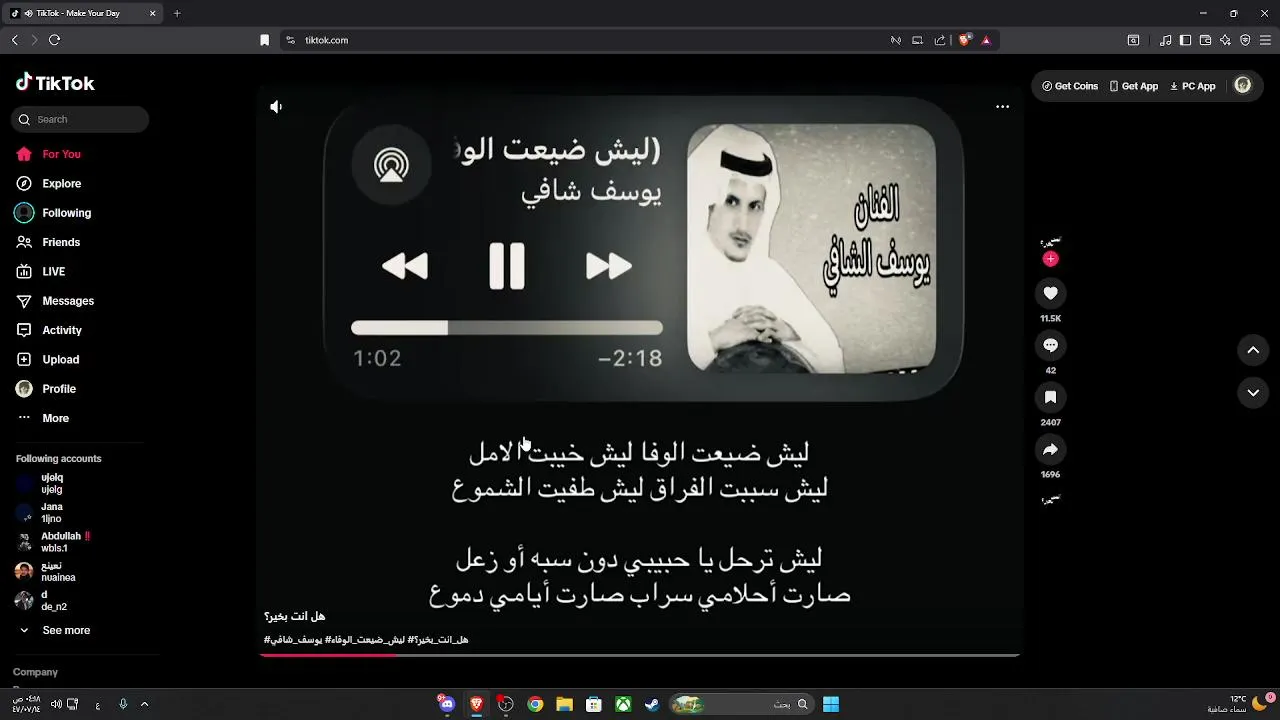Screen dimensions: 1280x720
Task: Click the Get App button
Action: click(x=1134, y=86)
